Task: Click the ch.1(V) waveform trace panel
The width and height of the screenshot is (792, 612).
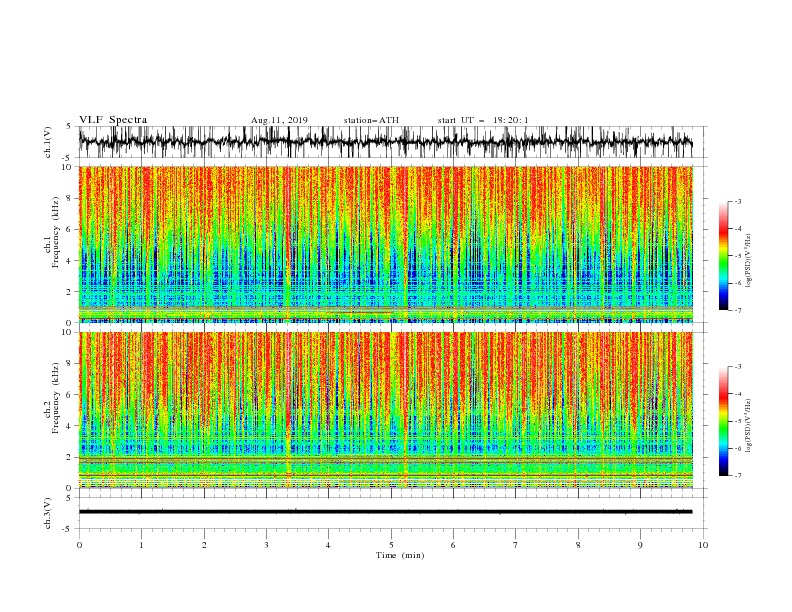Action: (392, 142)
